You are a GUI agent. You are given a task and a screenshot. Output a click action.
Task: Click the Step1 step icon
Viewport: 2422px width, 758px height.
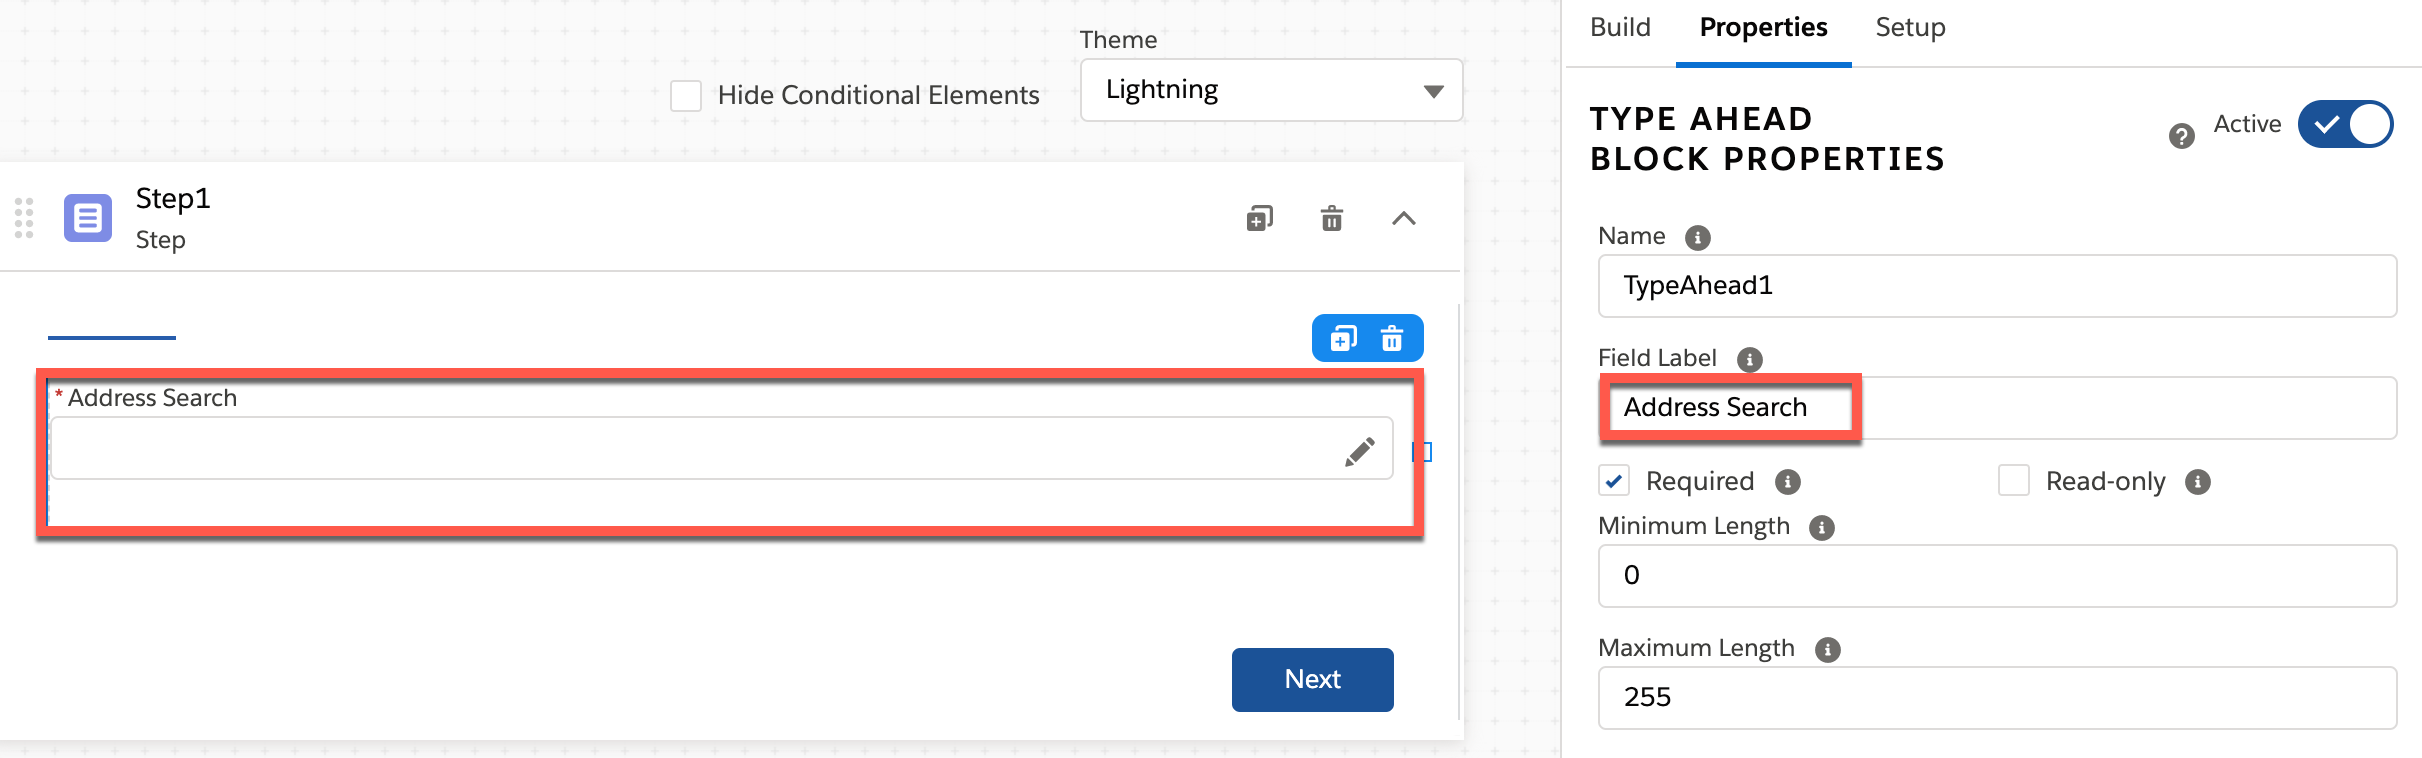(88, 218)
